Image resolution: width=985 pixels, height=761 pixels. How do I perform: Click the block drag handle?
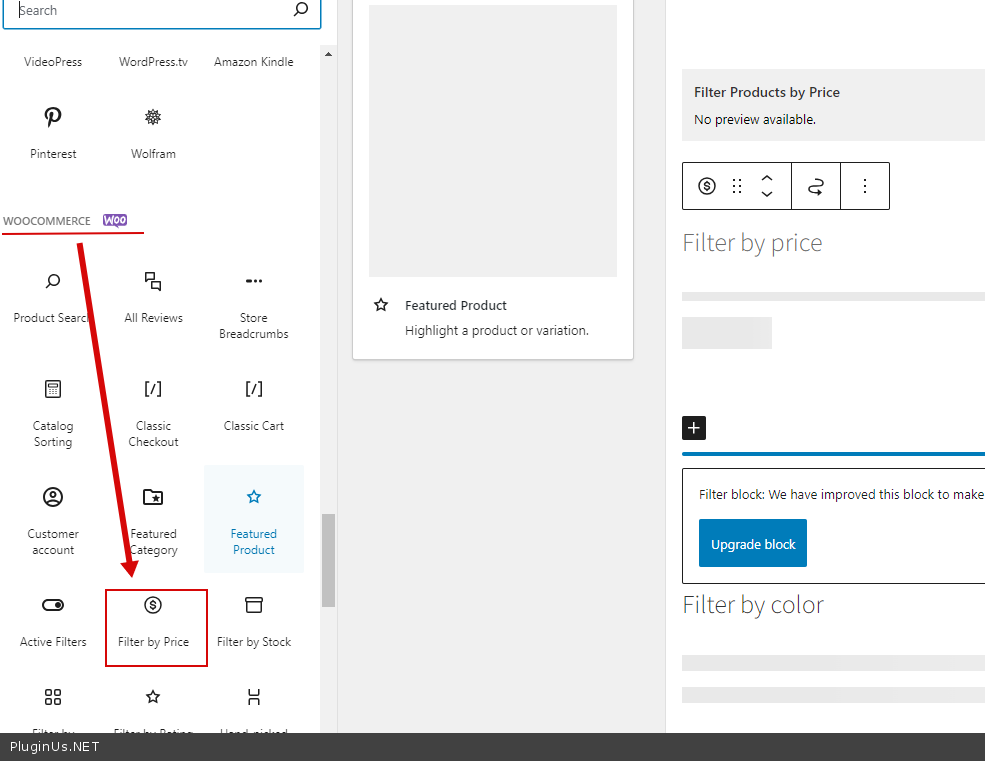click(737, 186)
